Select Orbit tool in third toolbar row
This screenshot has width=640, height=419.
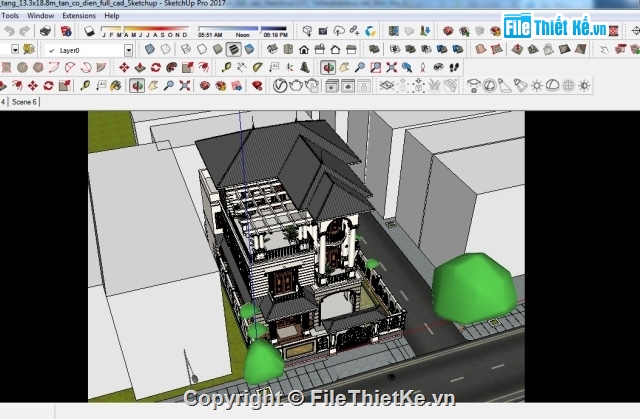tap(328, 67)
